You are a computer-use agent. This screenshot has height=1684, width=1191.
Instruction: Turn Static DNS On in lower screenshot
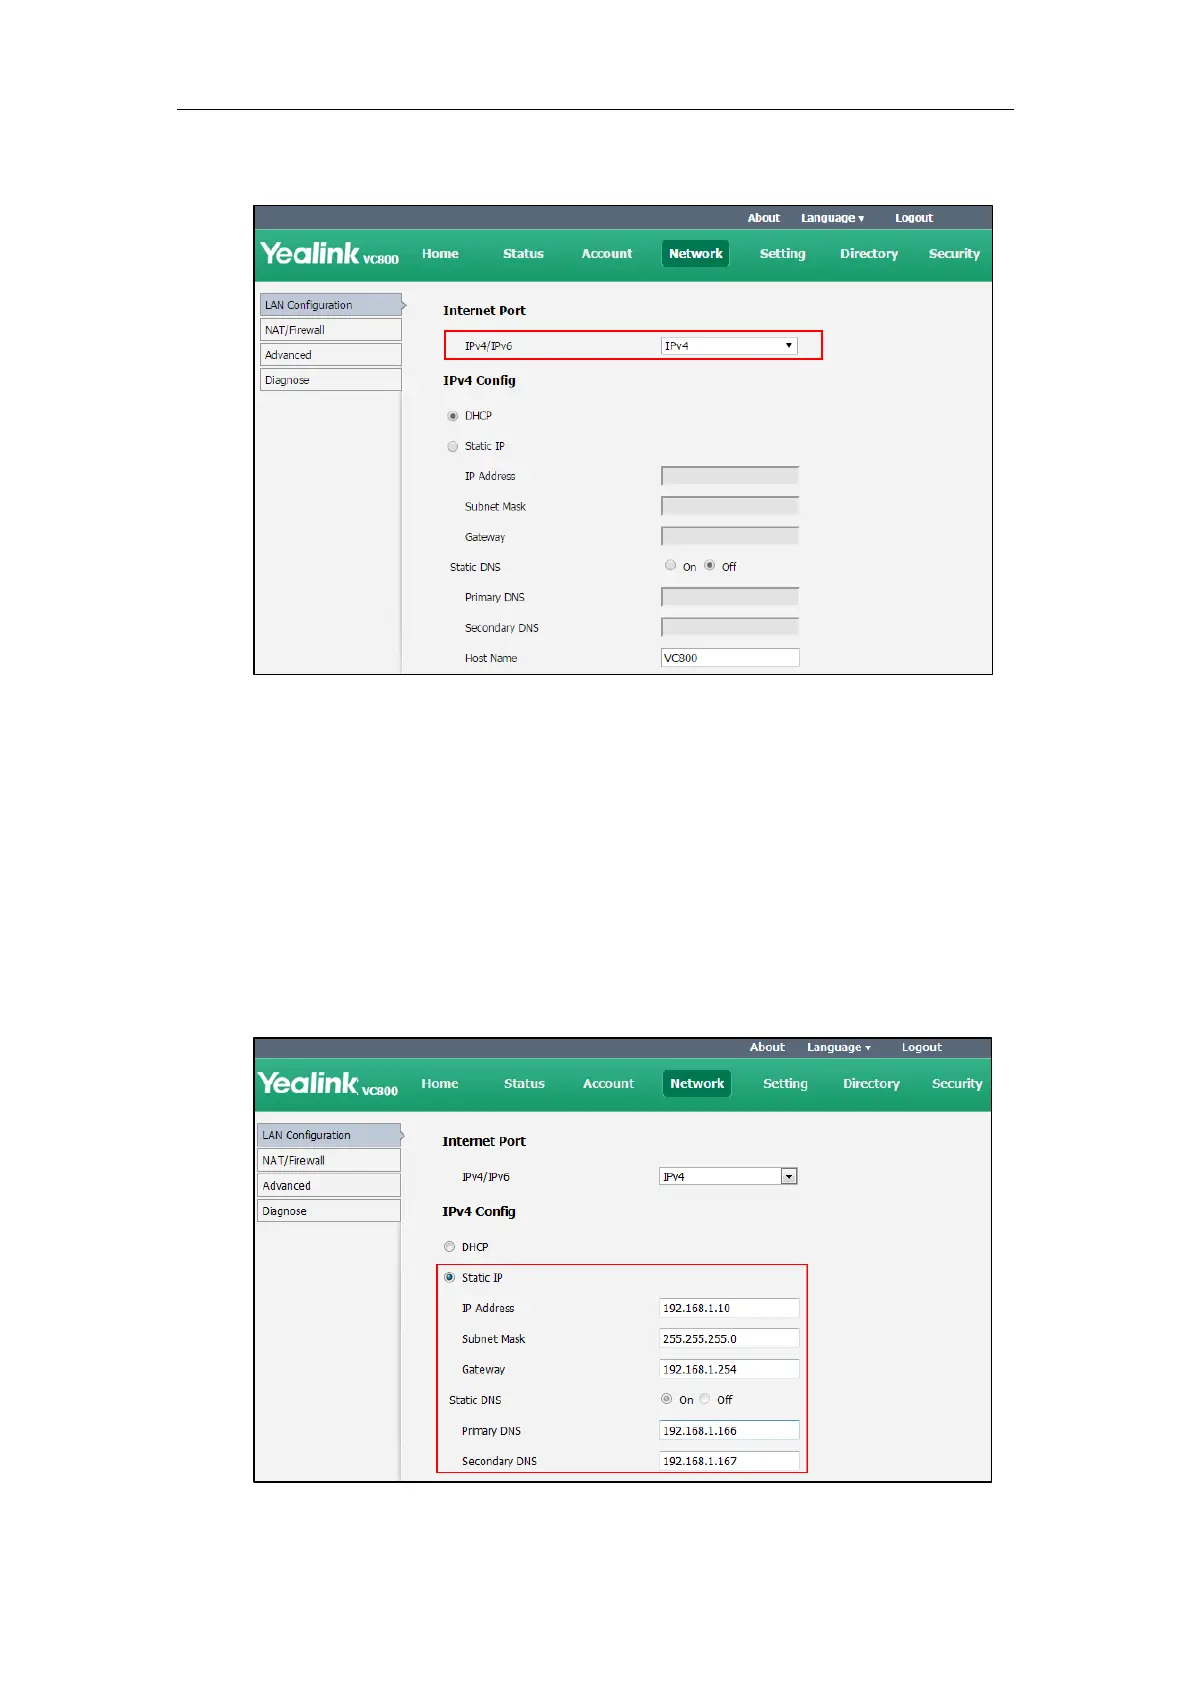point(667,1399)
